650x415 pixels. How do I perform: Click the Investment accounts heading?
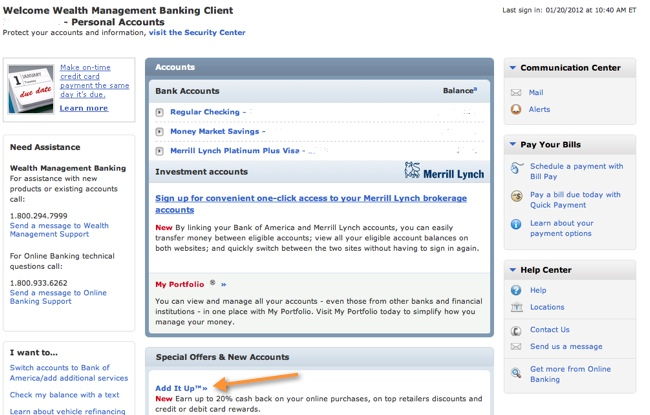pyautogui.click(x=201, y=172)
